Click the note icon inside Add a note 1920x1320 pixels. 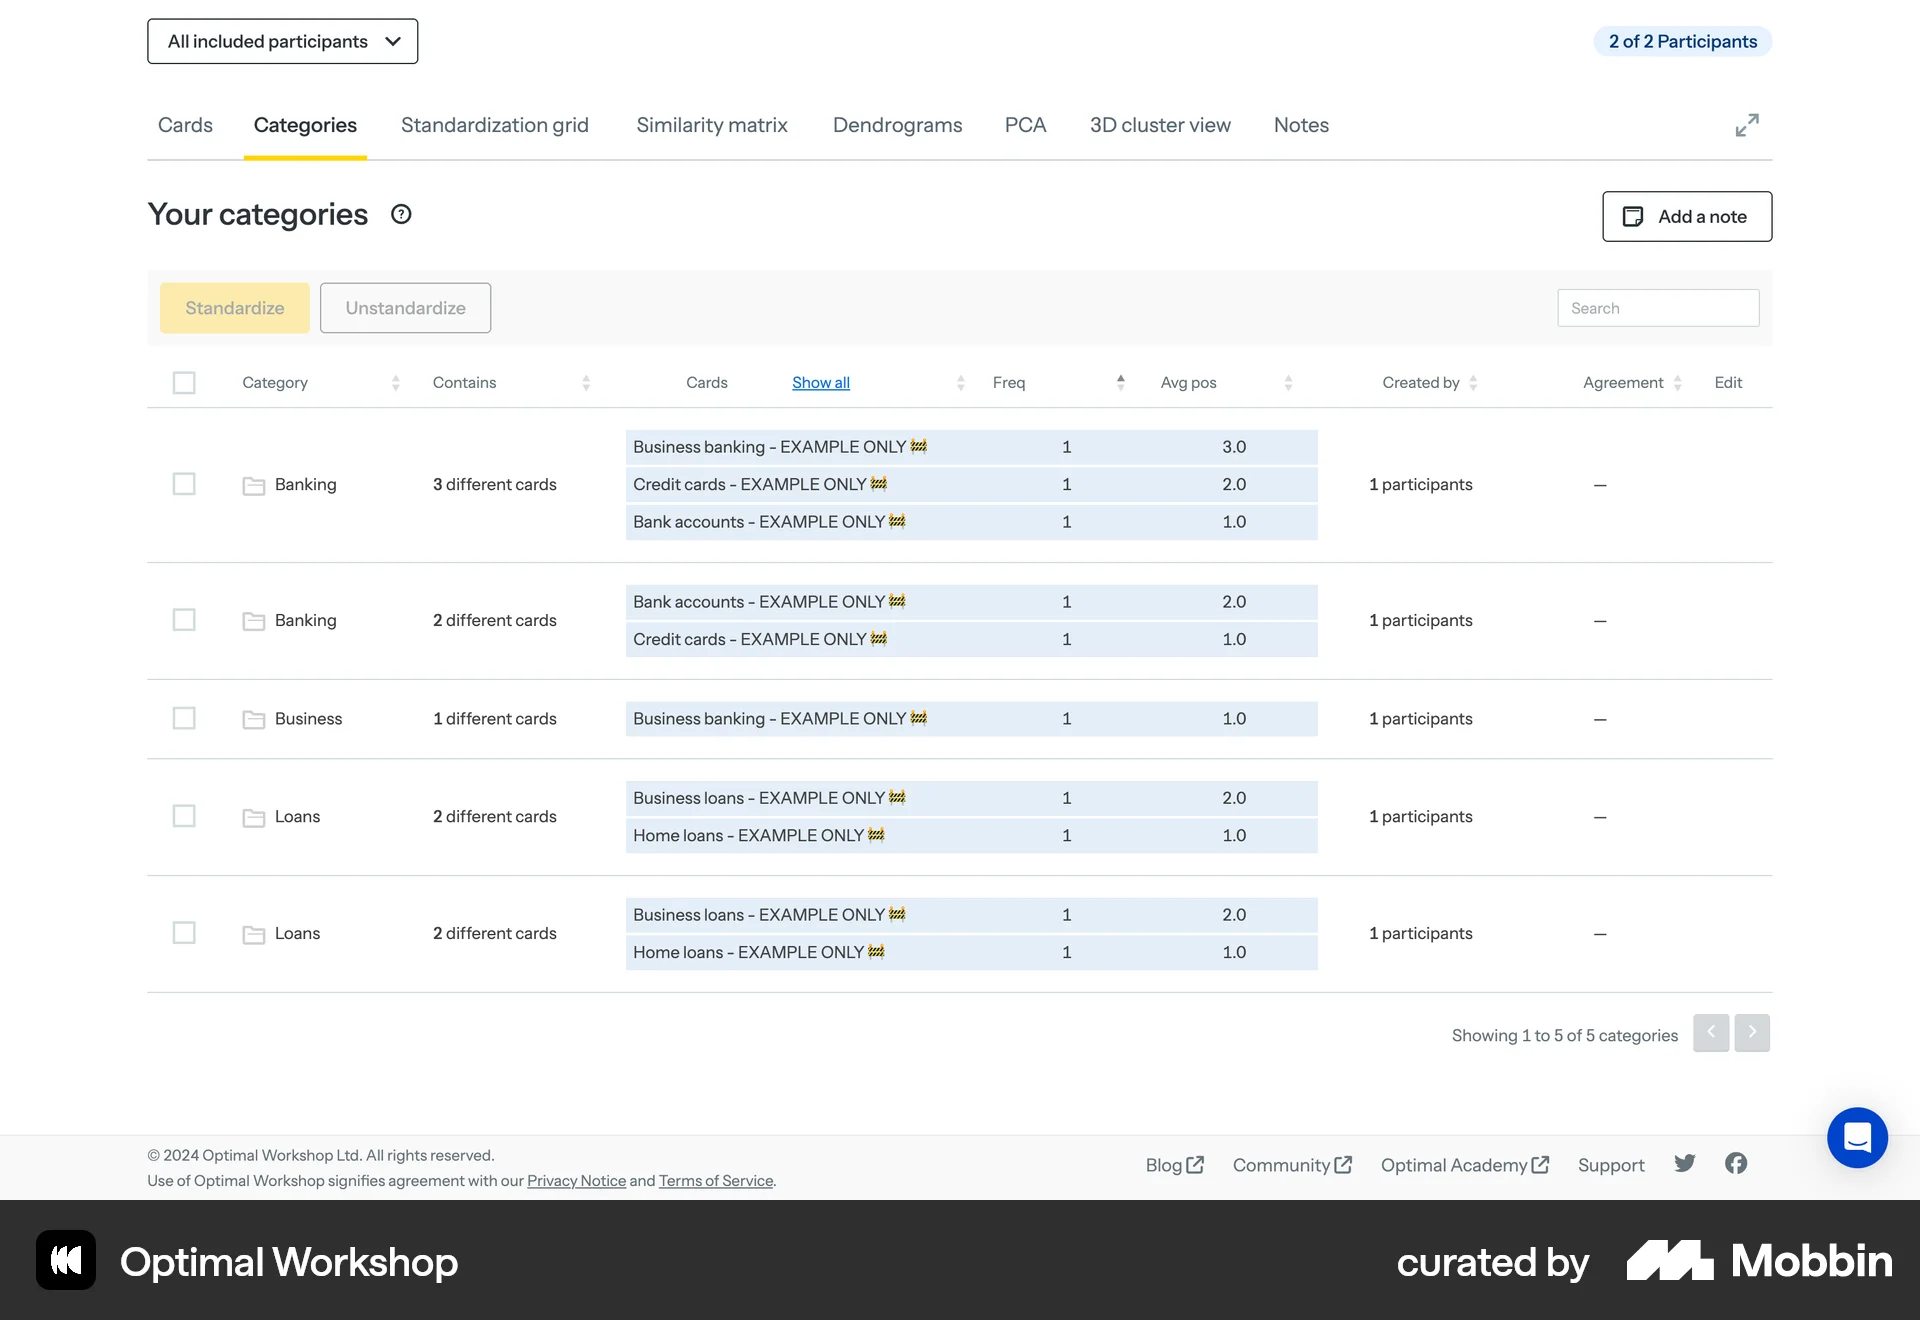pos(1633,216)
